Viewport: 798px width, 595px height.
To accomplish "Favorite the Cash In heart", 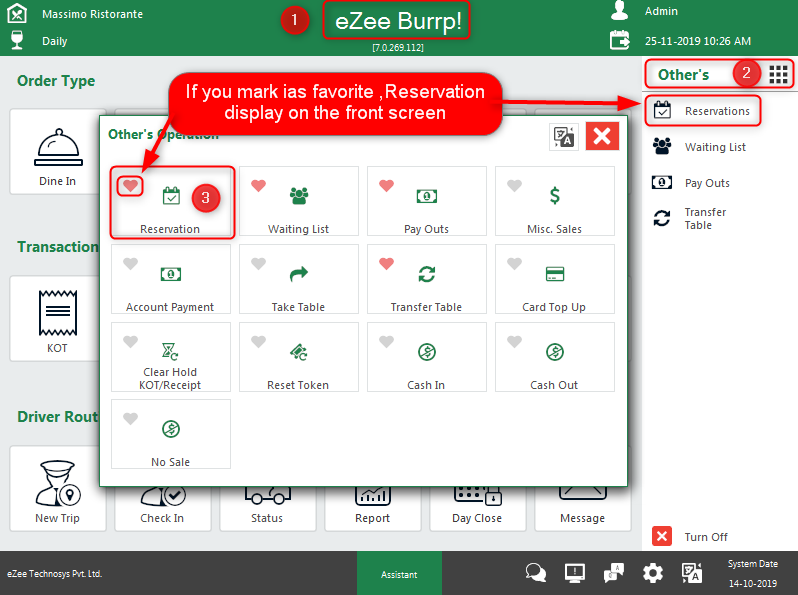I will (386, 341).
